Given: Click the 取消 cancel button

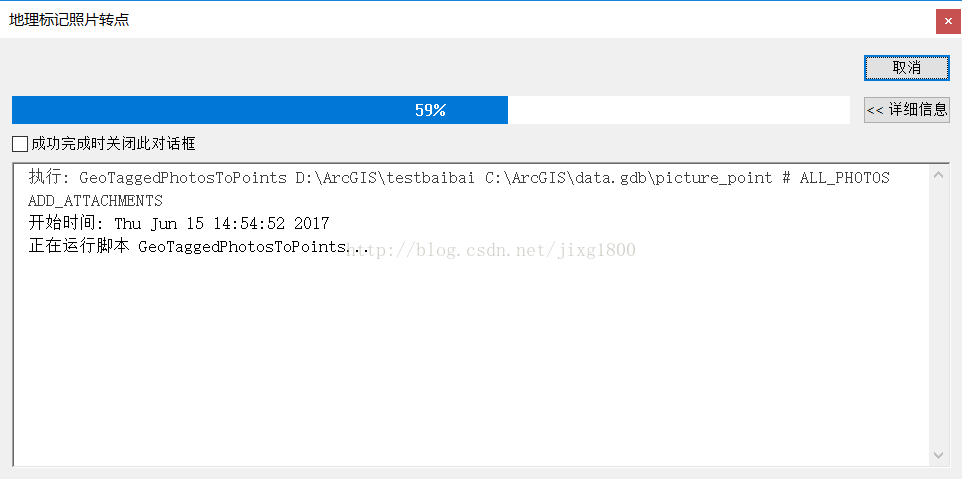Looking at the screenshot, I should click(x=906, y=67).
